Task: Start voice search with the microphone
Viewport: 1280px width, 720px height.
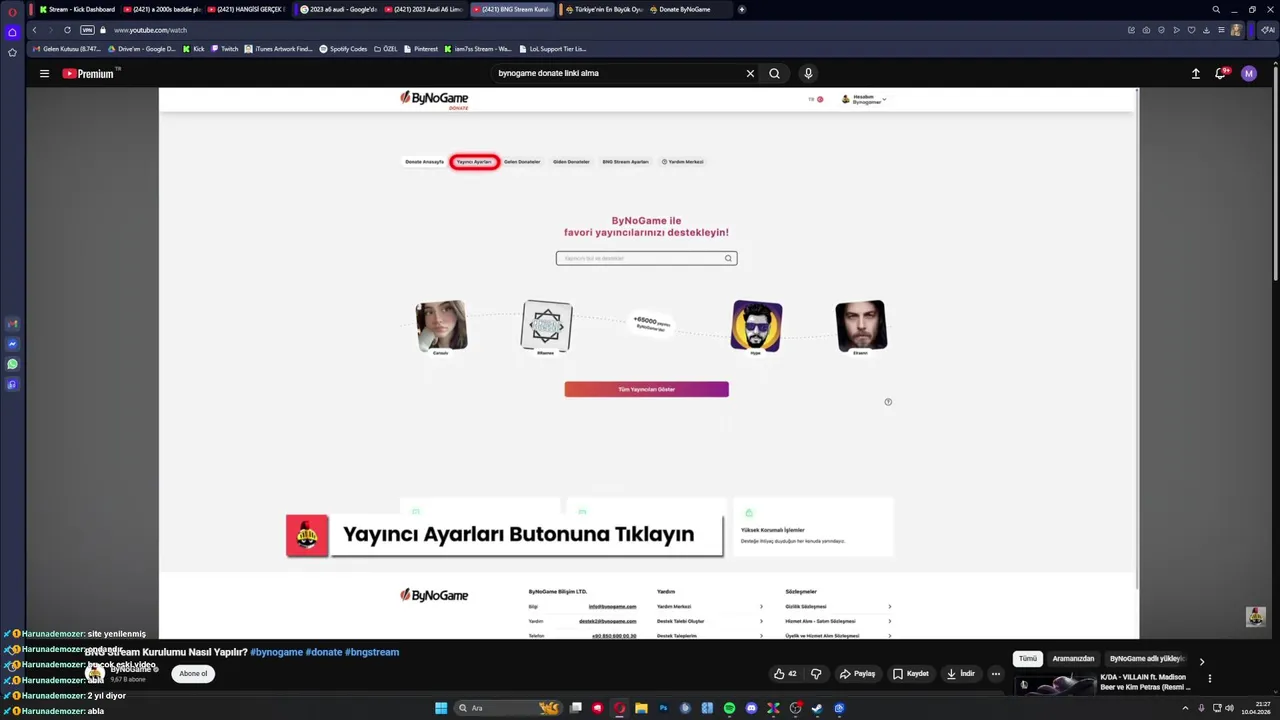Action: pos(808,73)
